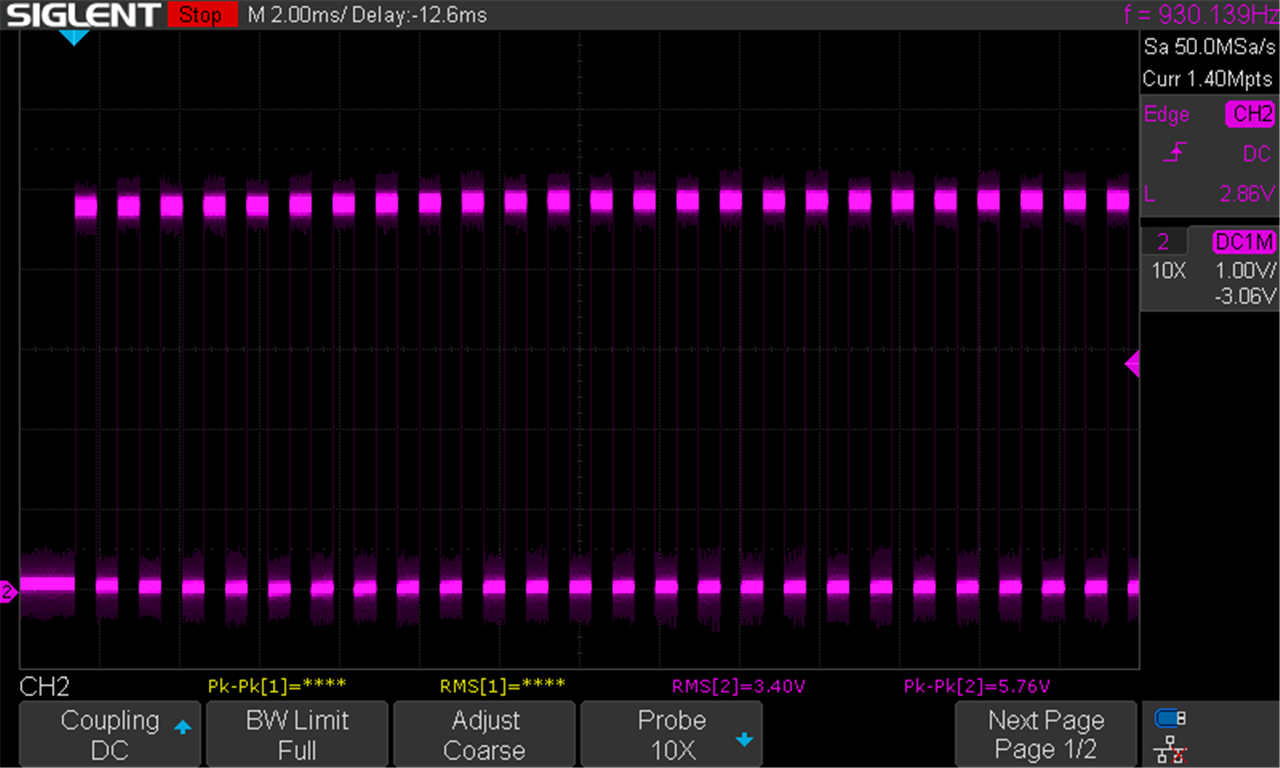
Task: Click the -3.06V vertical offset value
Action: click(1245, 296)
